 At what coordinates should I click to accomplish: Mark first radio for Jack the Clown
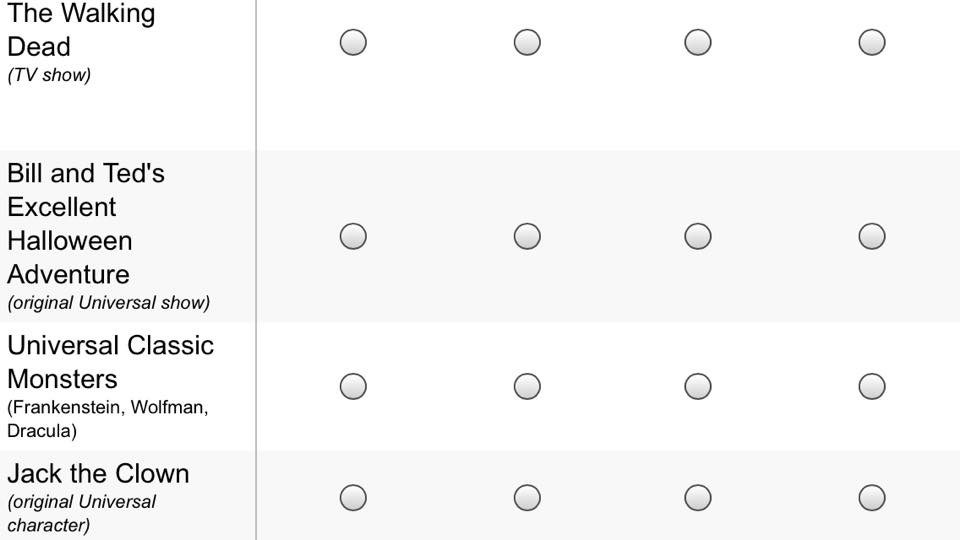click(x=353, y=498)
